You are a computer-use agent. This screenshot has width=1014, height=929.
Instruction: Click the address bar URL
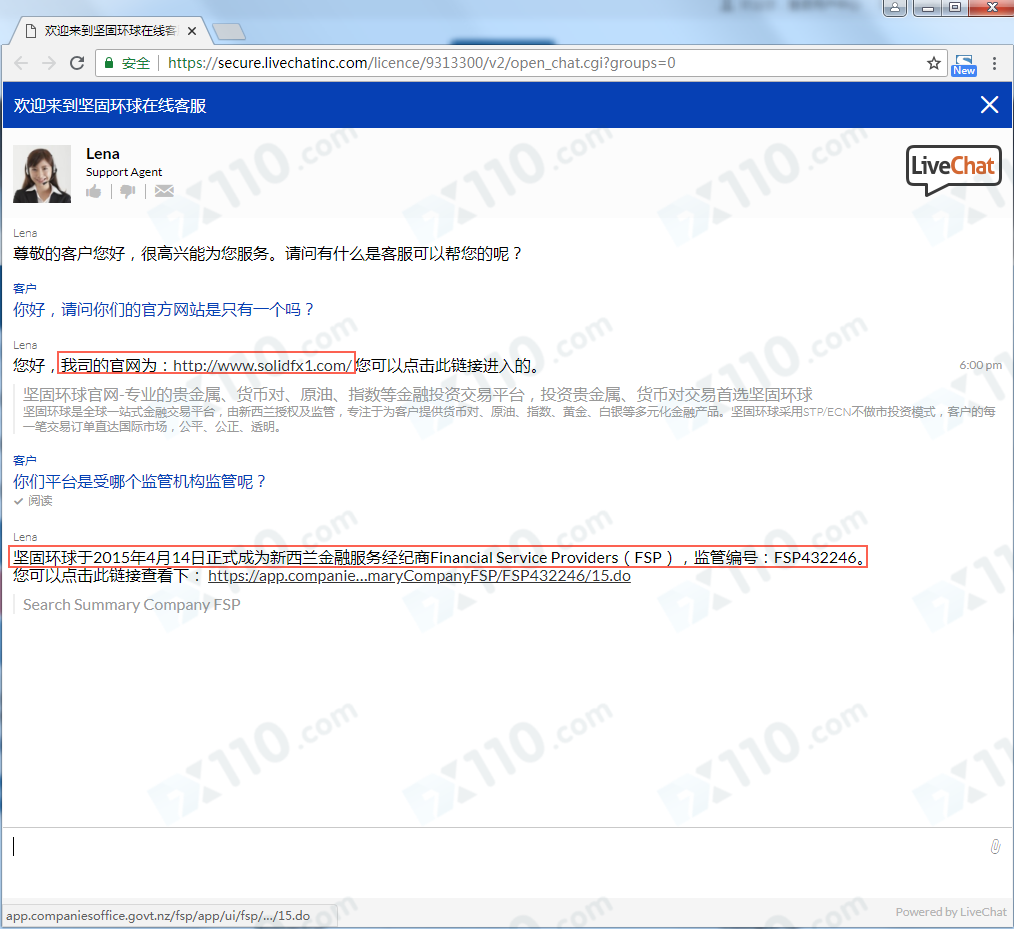coord(420,63)
